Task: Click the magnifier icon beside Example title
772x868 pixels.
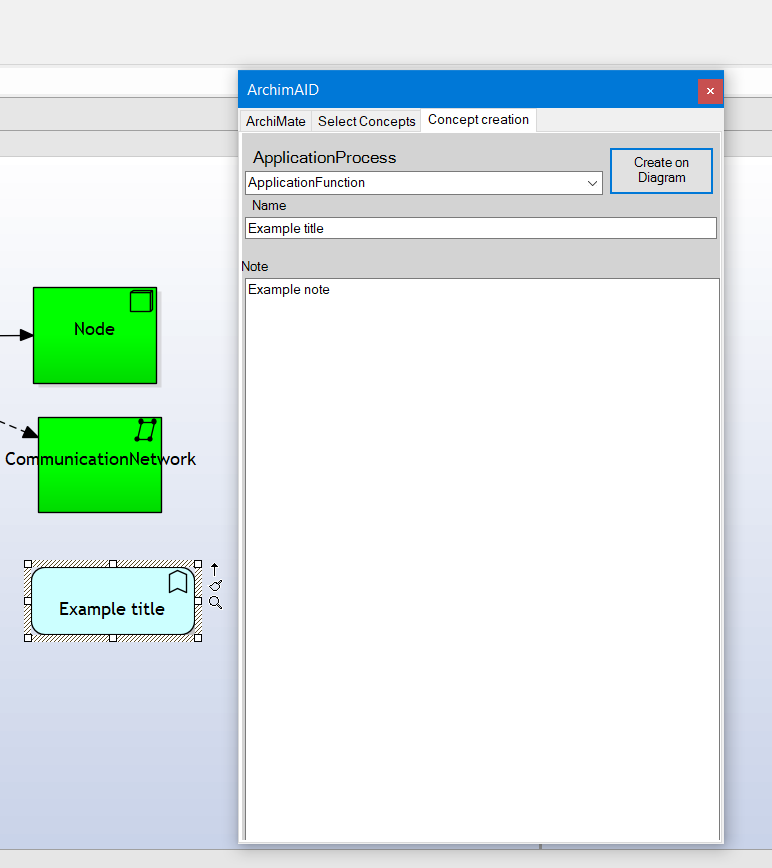Action: tap(215, 602)
